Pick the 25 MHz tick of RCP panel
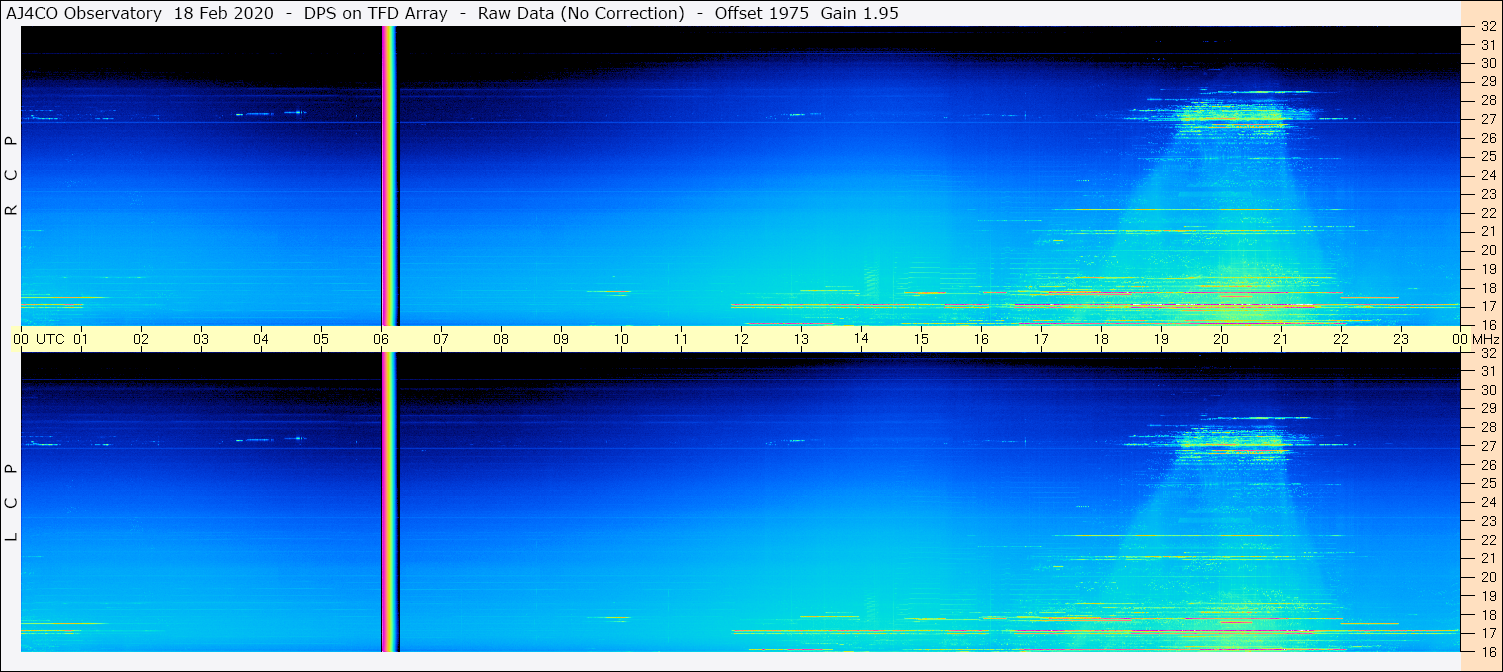Screen dimensions: 1503x672 [x=1488, y=156]
